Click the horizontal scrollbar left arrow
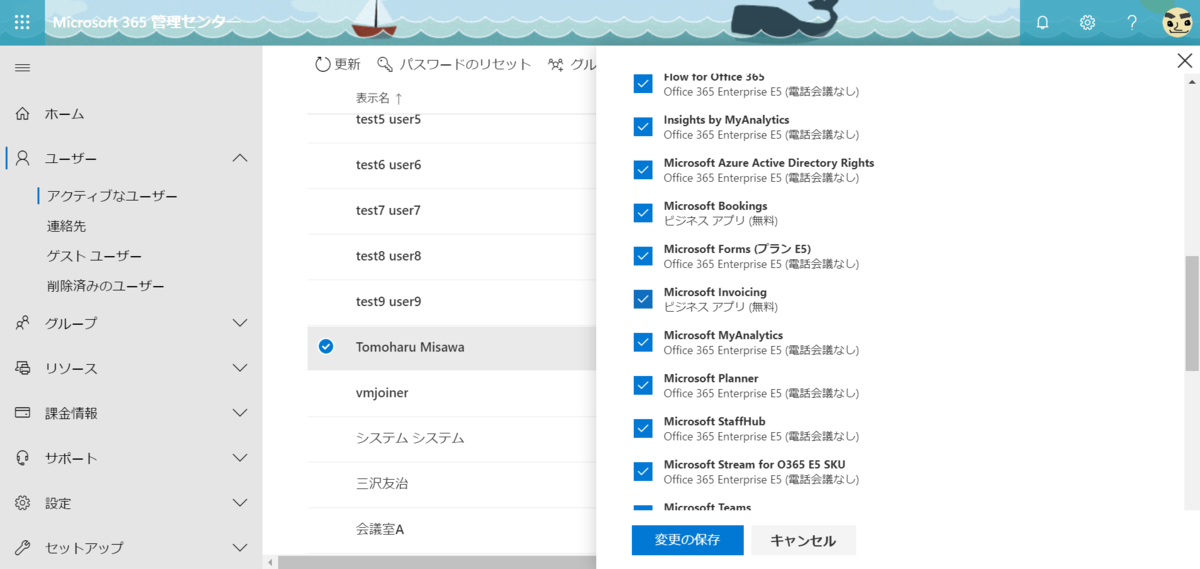 (x=269, y=562)
